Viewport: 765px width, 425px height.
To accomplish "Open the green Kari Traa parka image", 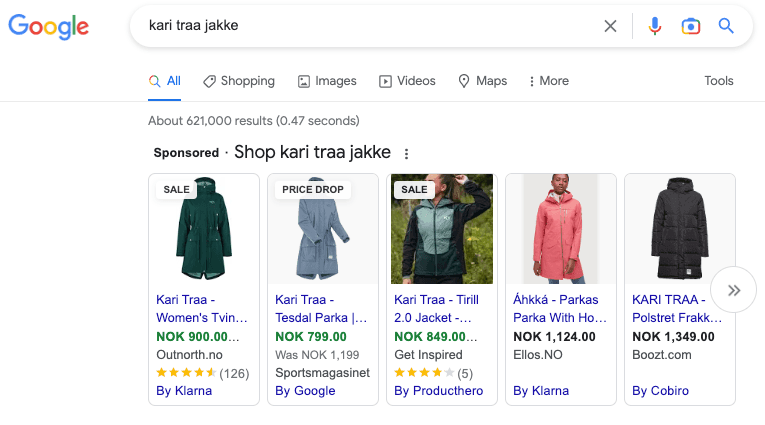I will point(204,229).
